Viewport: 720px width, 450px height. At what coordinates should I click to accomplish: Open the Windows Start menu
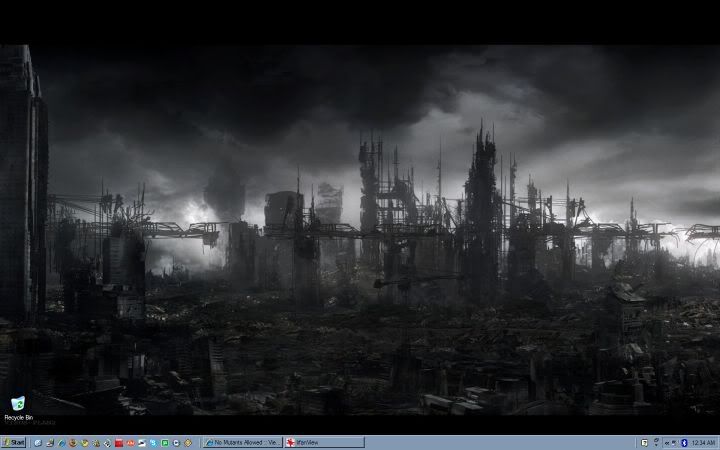pyautogui.click(x=13, y=443)
